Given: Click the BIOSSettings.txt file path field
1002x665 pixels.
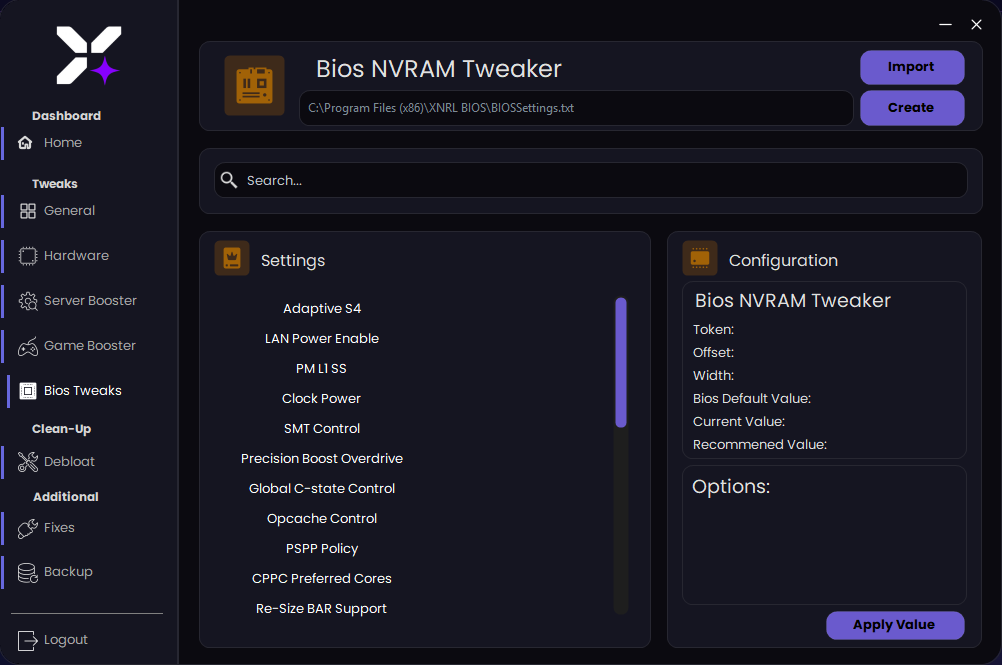Looking at the screenshot, I should coord(575,107).
